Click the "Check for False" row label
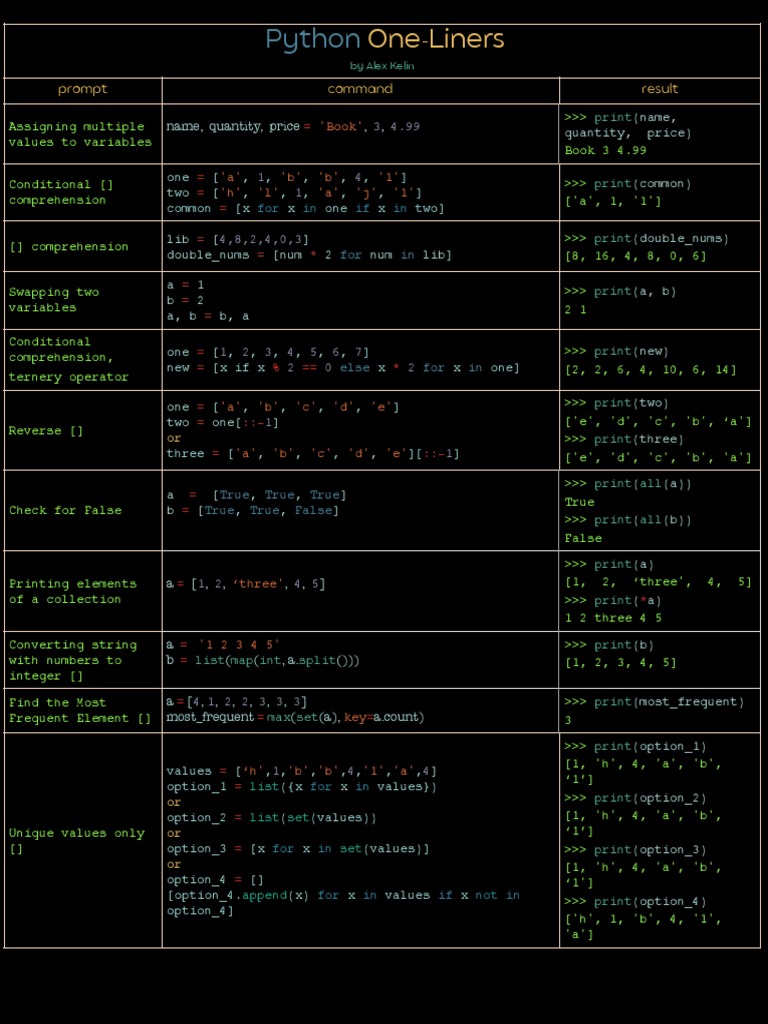Screen dimensions: 768x1024 point(65,510)
